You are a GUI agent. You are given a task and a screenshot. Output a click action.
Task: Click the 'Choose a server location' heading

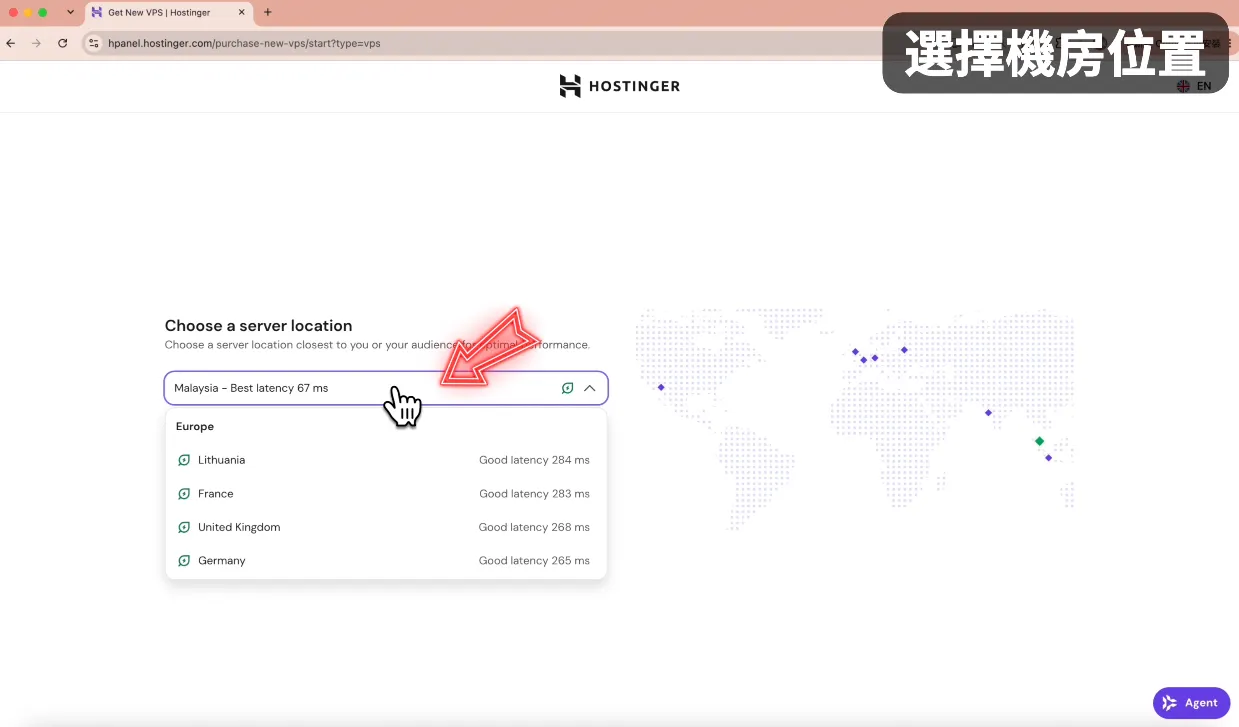tap(258, 325)
